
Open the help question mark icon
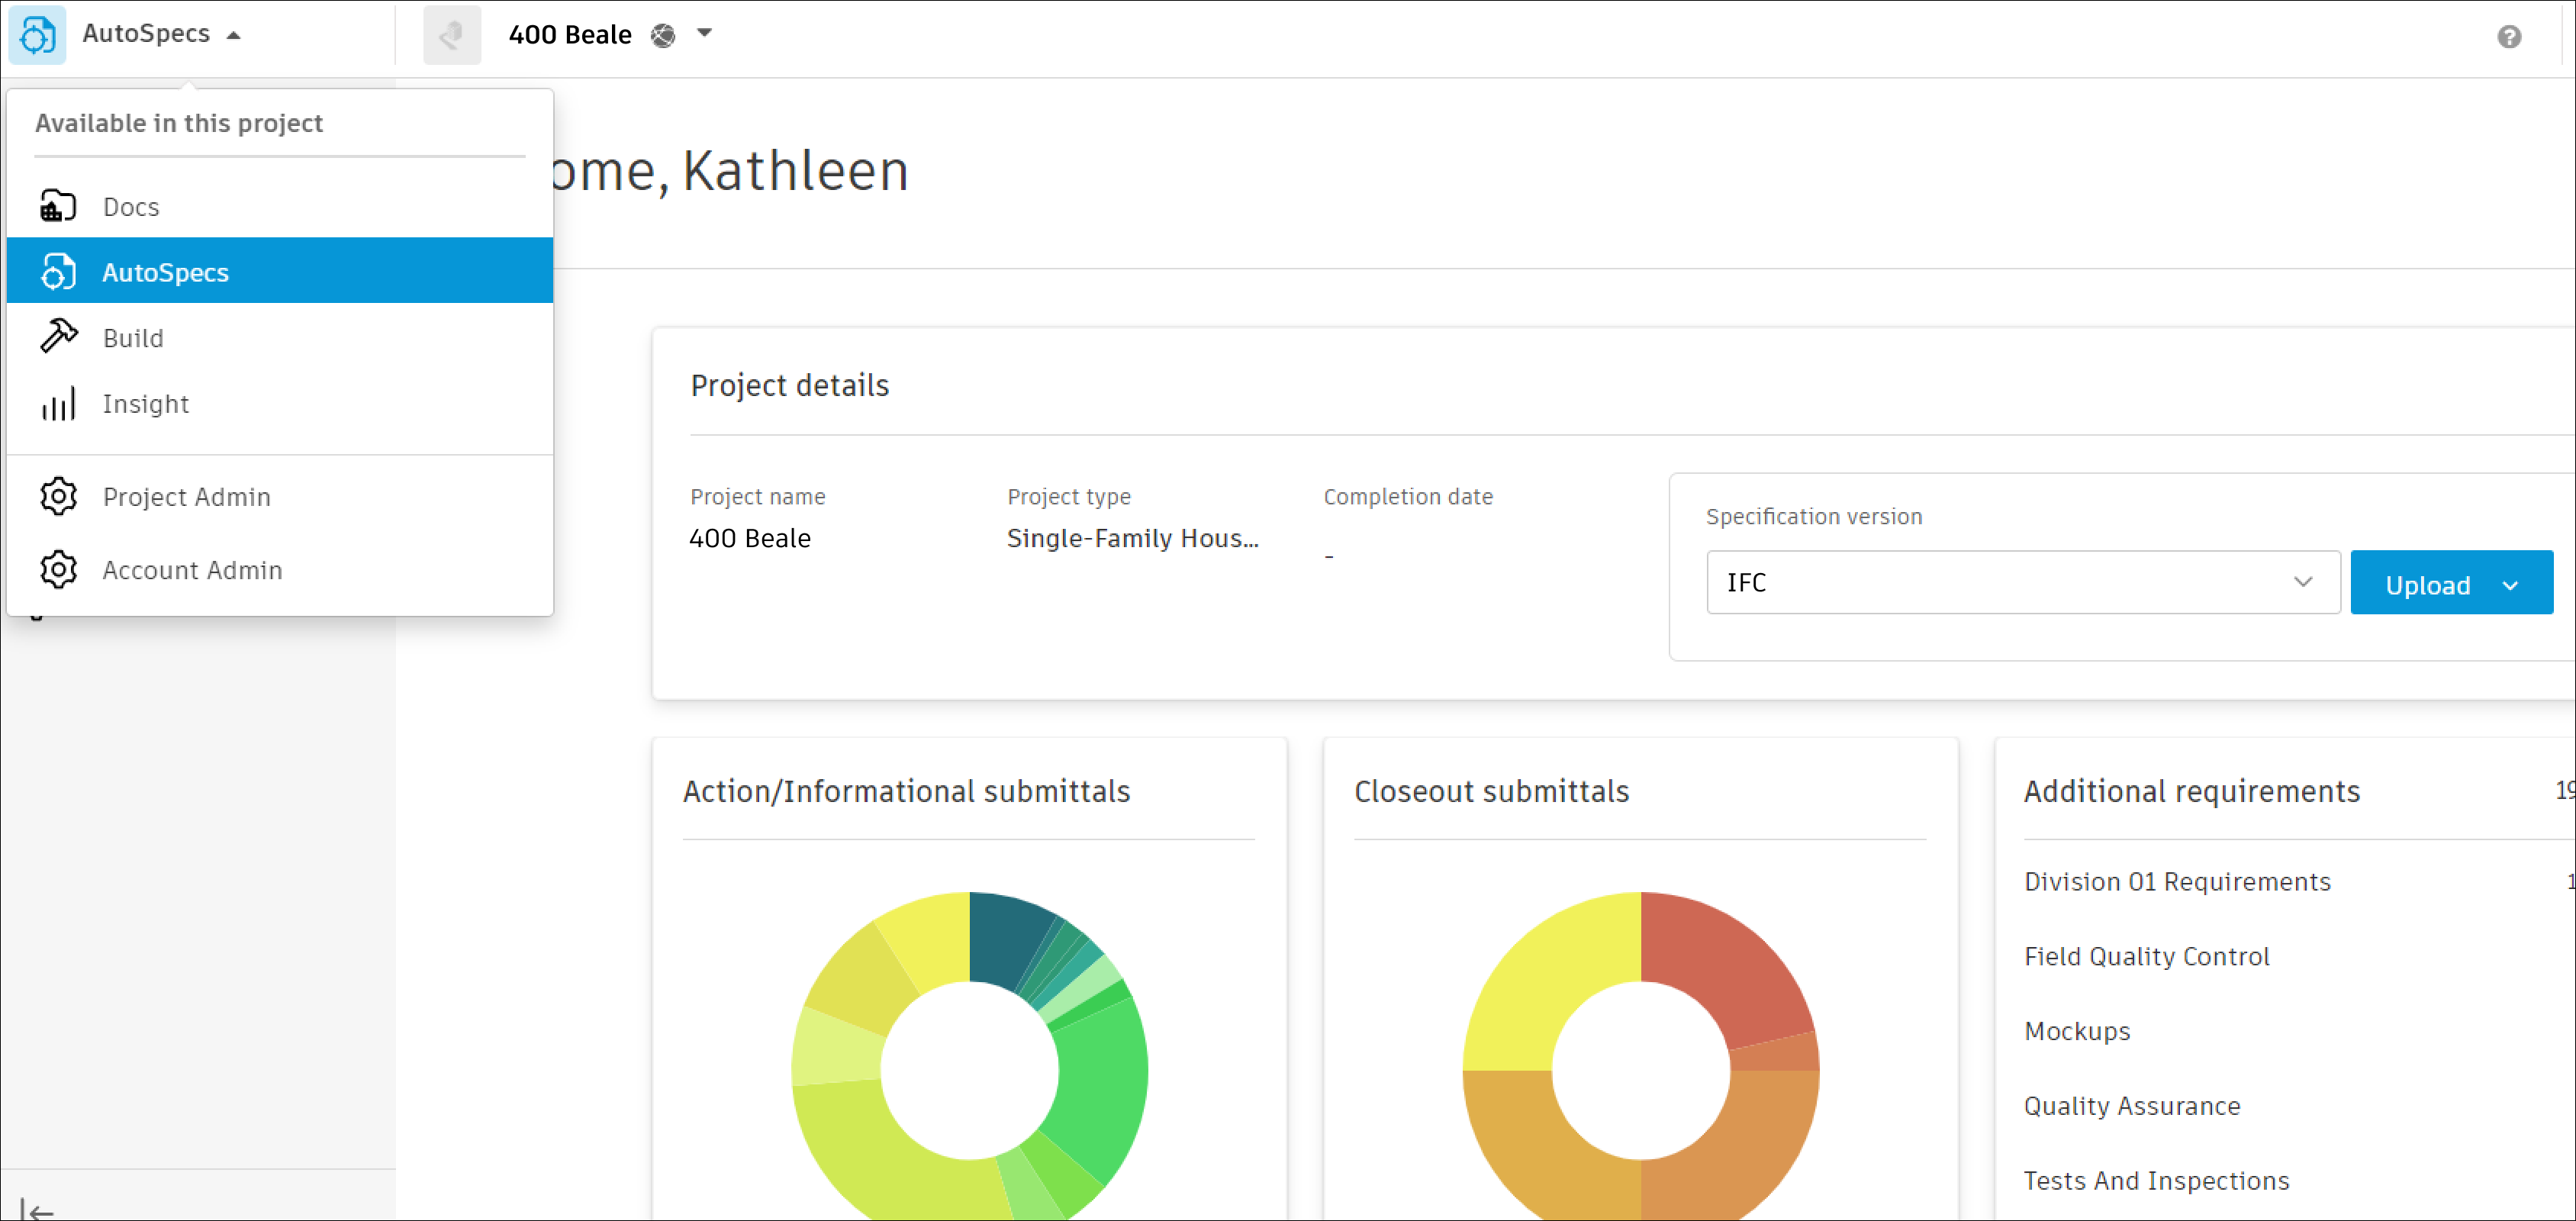(2508, 37)
